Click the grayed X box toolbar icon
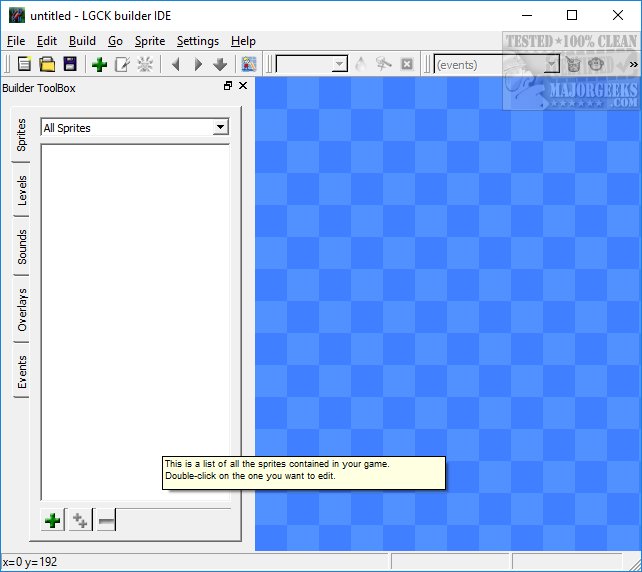Image resolution: width=642 pixels, height=572 pixels. pos(407,64)
